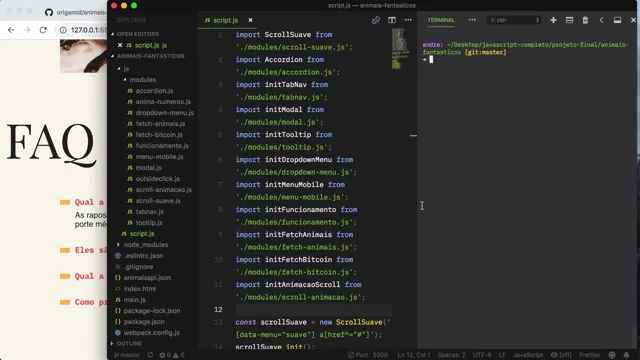640x360 pixels.
Task: Select script.js under js folder
Action: [x=138, y=234]
